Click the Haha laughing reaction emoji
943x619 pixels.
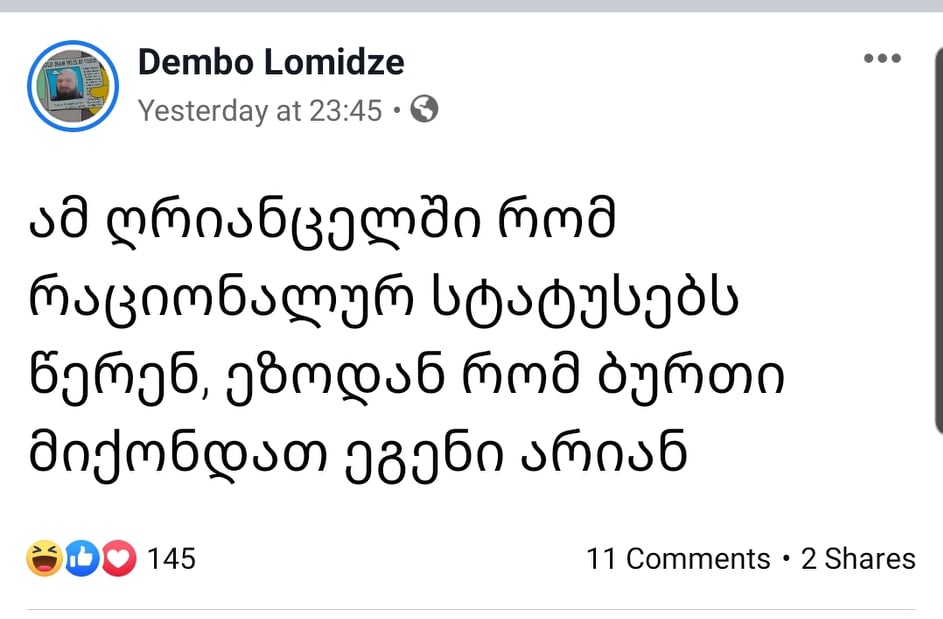45,559
